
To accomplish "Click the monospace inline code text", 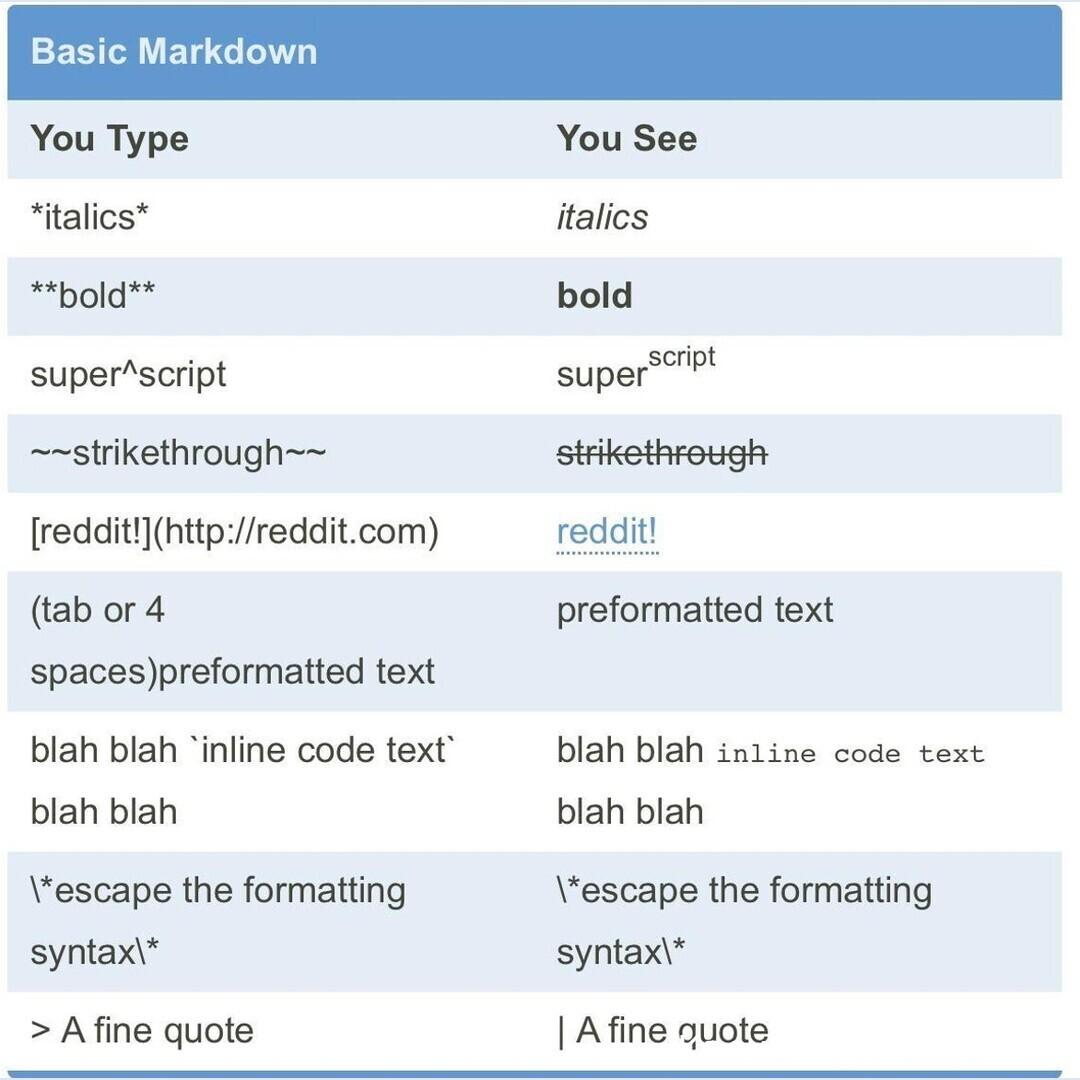I will pos(850,754).
